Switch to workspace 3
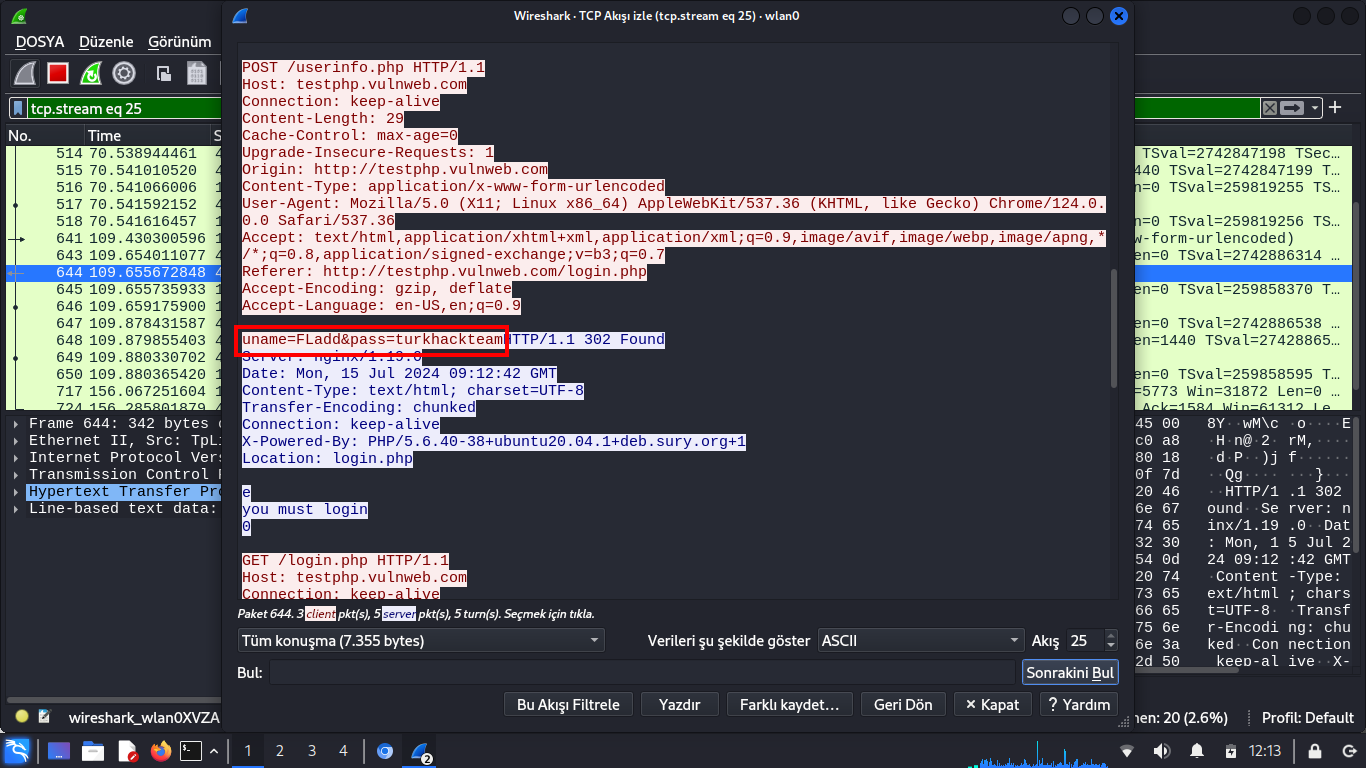This screenshot has height=768, width=1366. click(x=312, y=751)
